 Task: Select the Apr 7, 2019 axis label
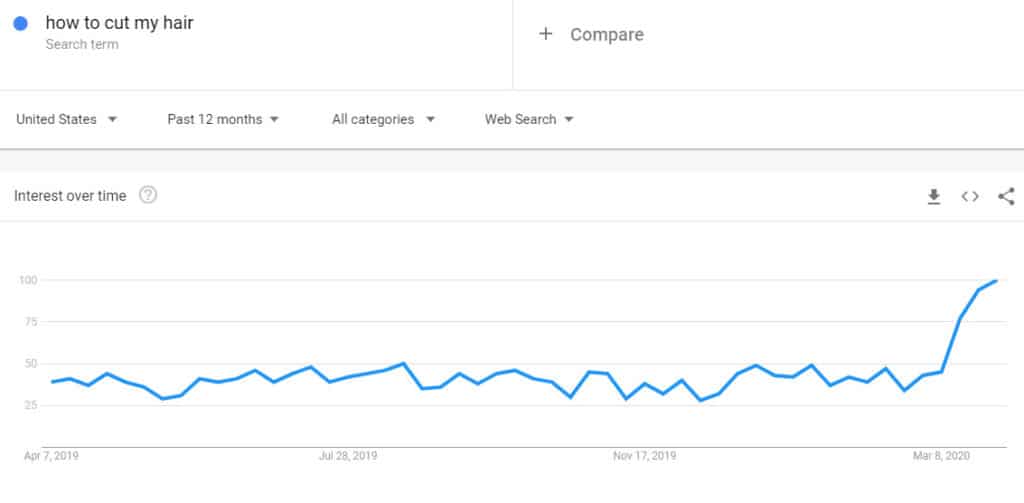(51, 456)
